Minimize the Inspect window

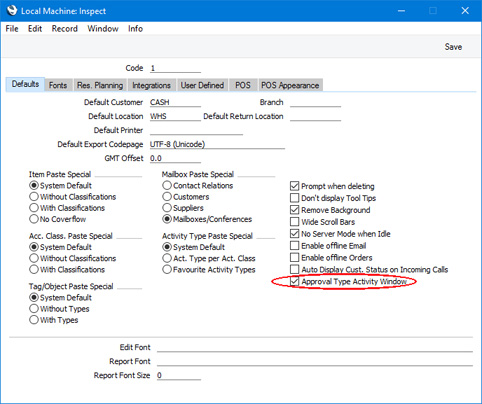tap(401, 11)
